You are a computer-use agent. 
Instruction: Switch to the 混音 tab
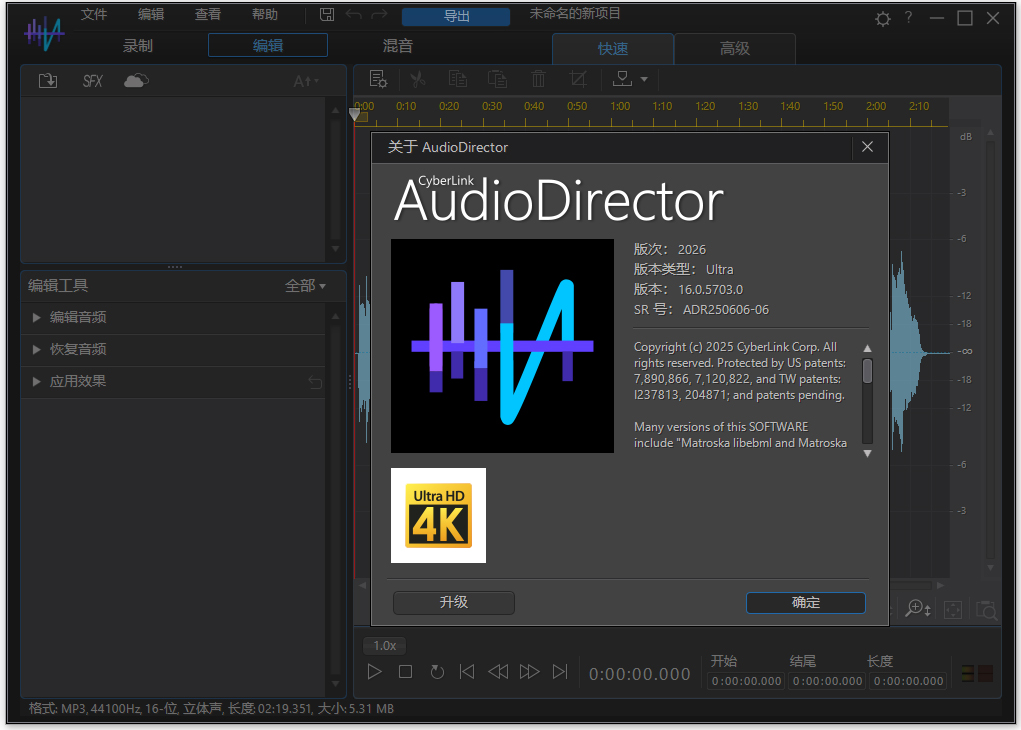tap(397, 46)
